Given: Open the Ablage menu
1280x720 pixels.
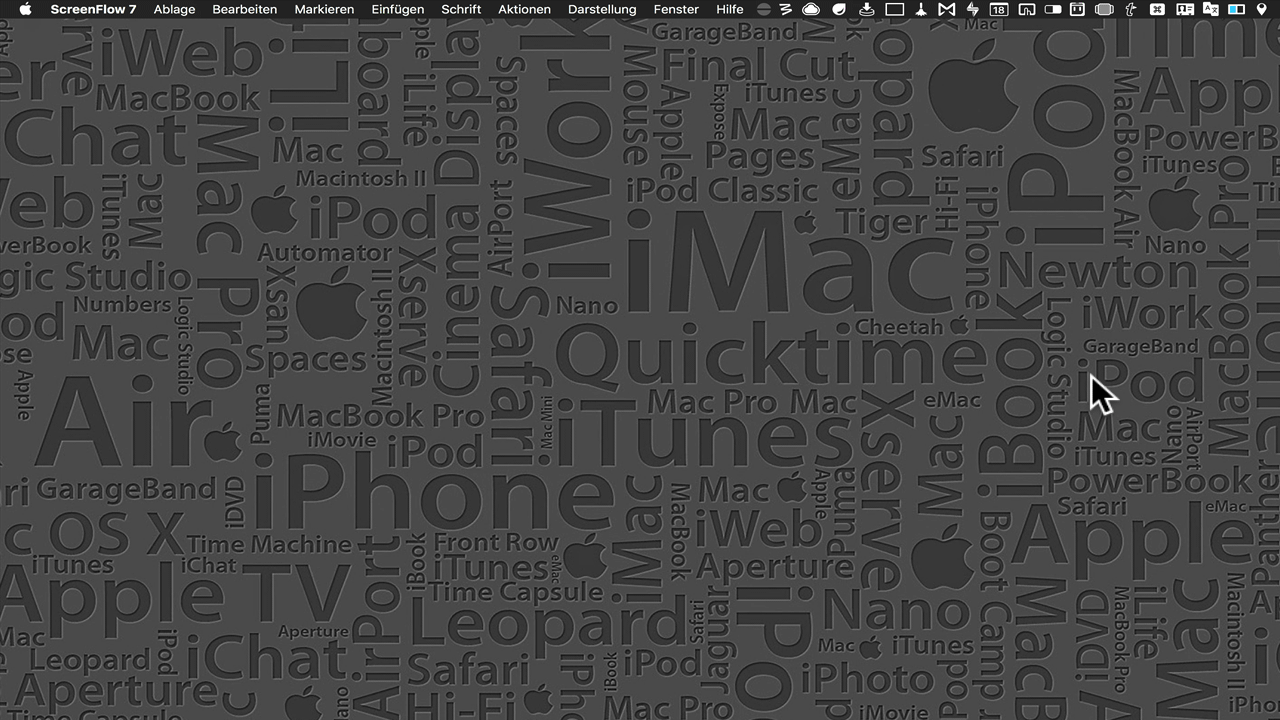Looking at the screenshot, I should click(174, 9).
